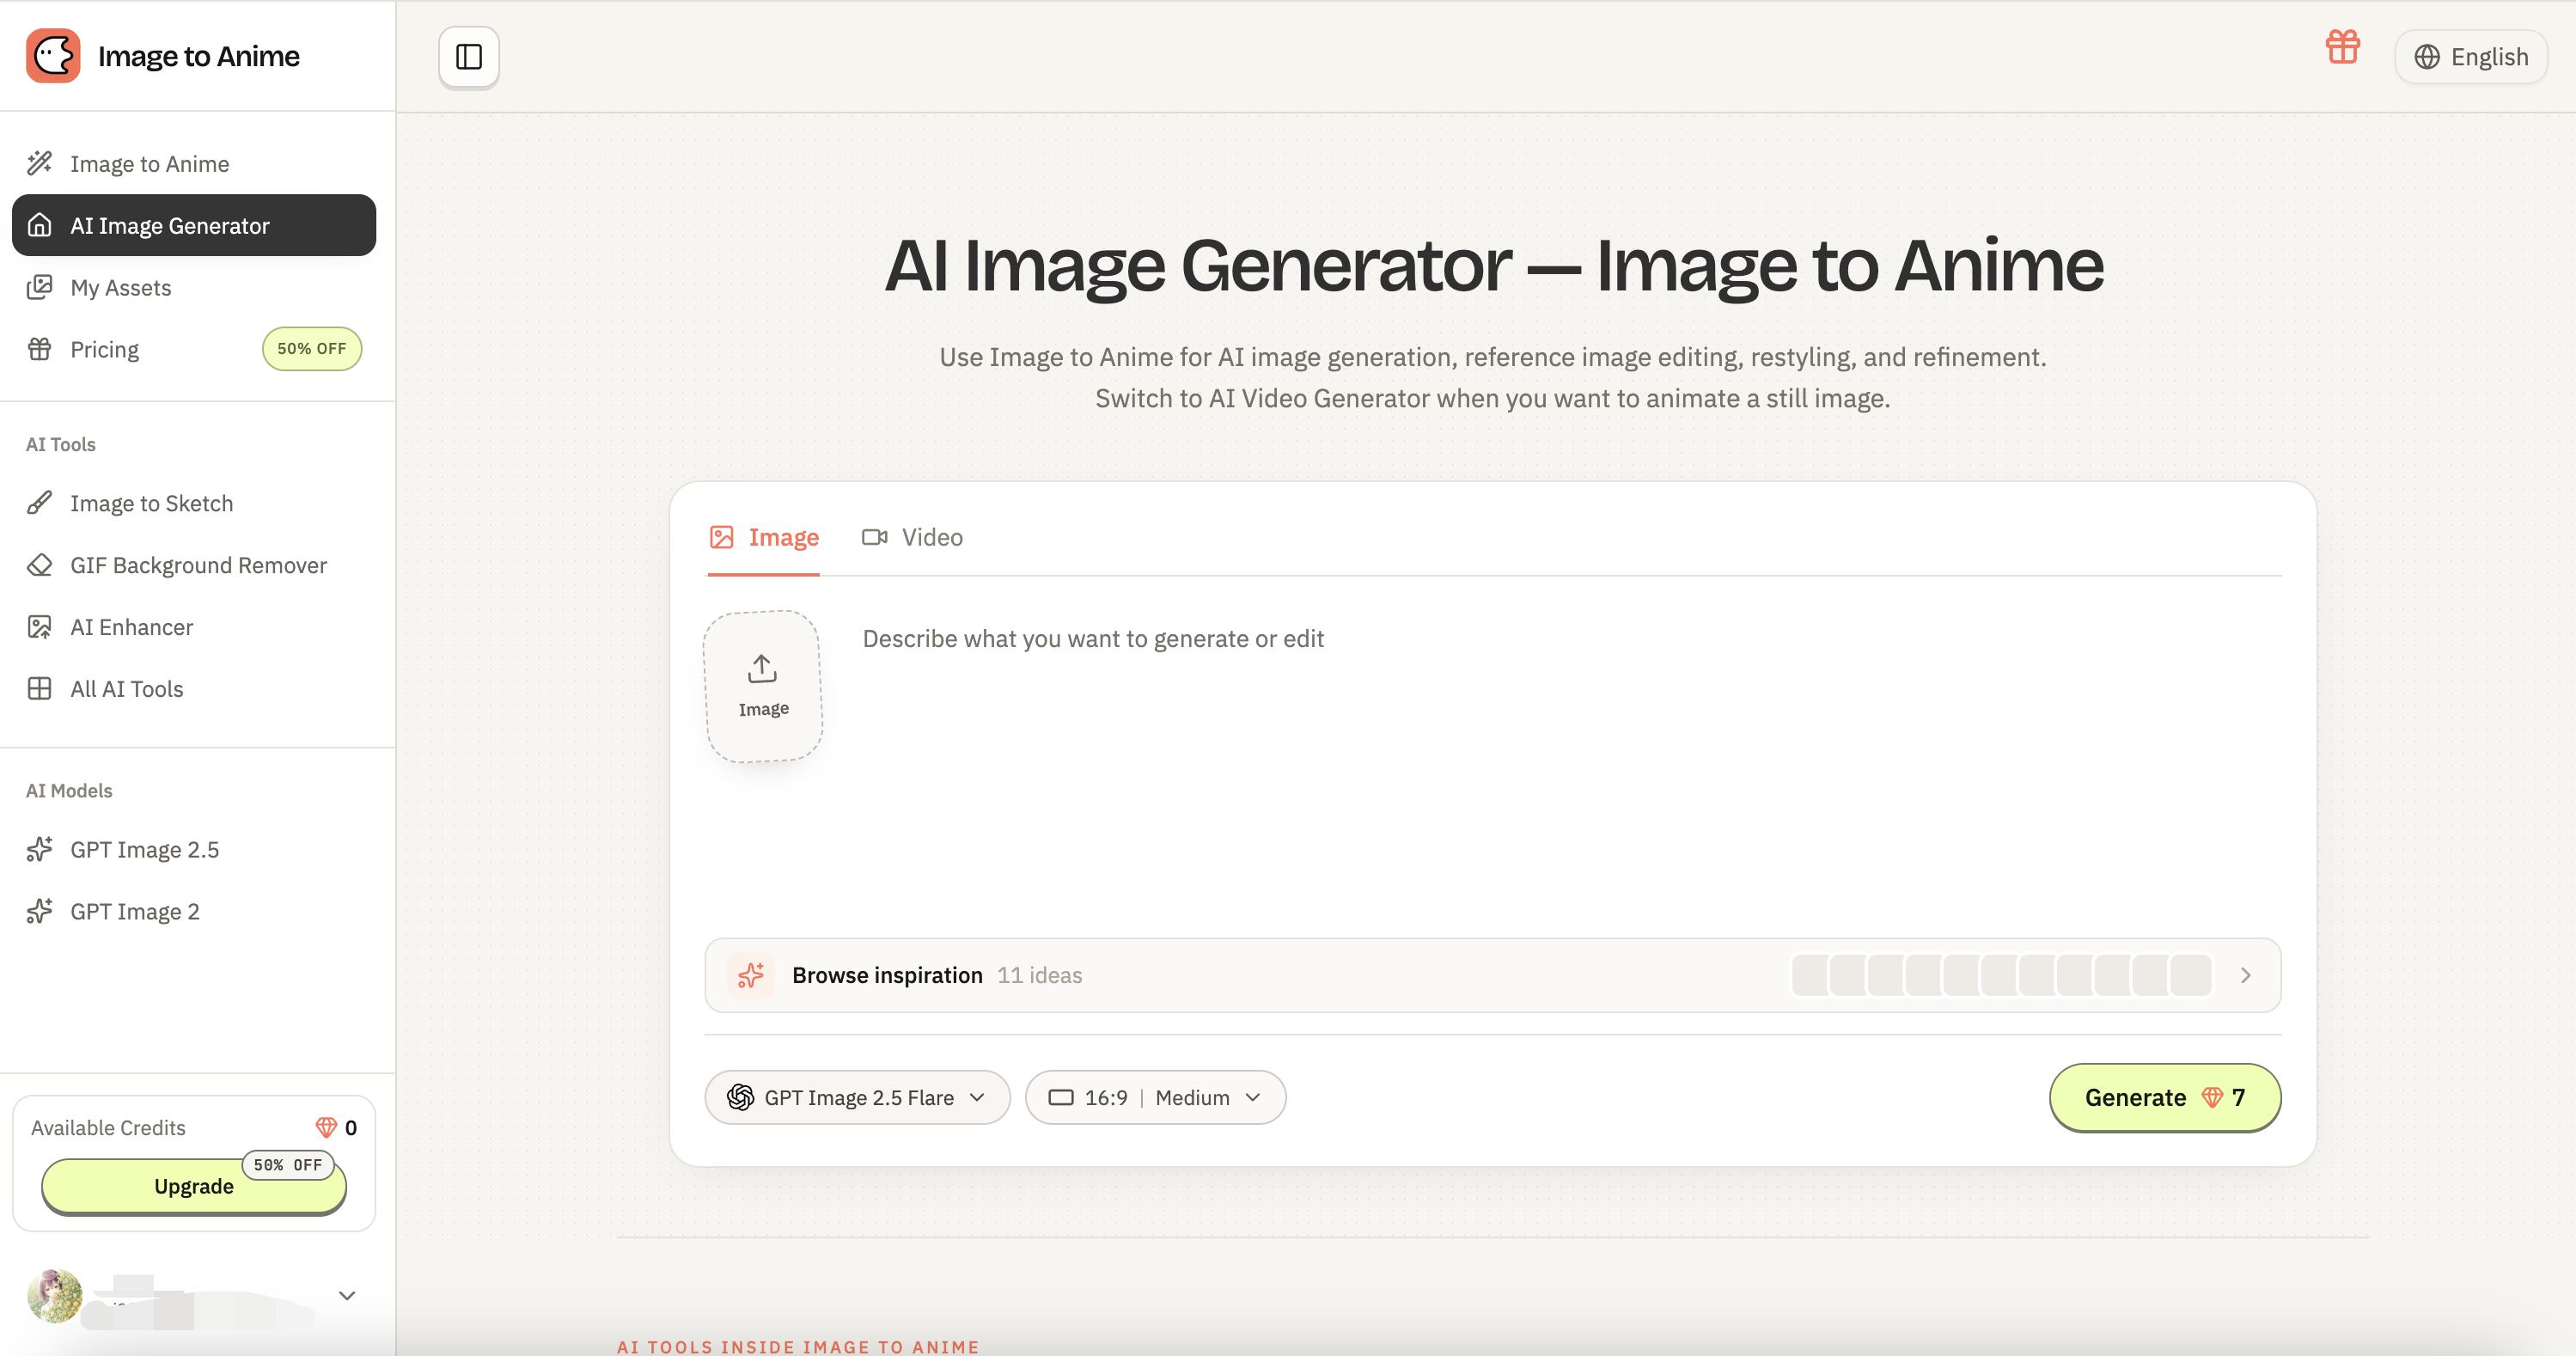Open the GPT Image 2 model link
This screenshot has width=2576, height=1356.
194,911
